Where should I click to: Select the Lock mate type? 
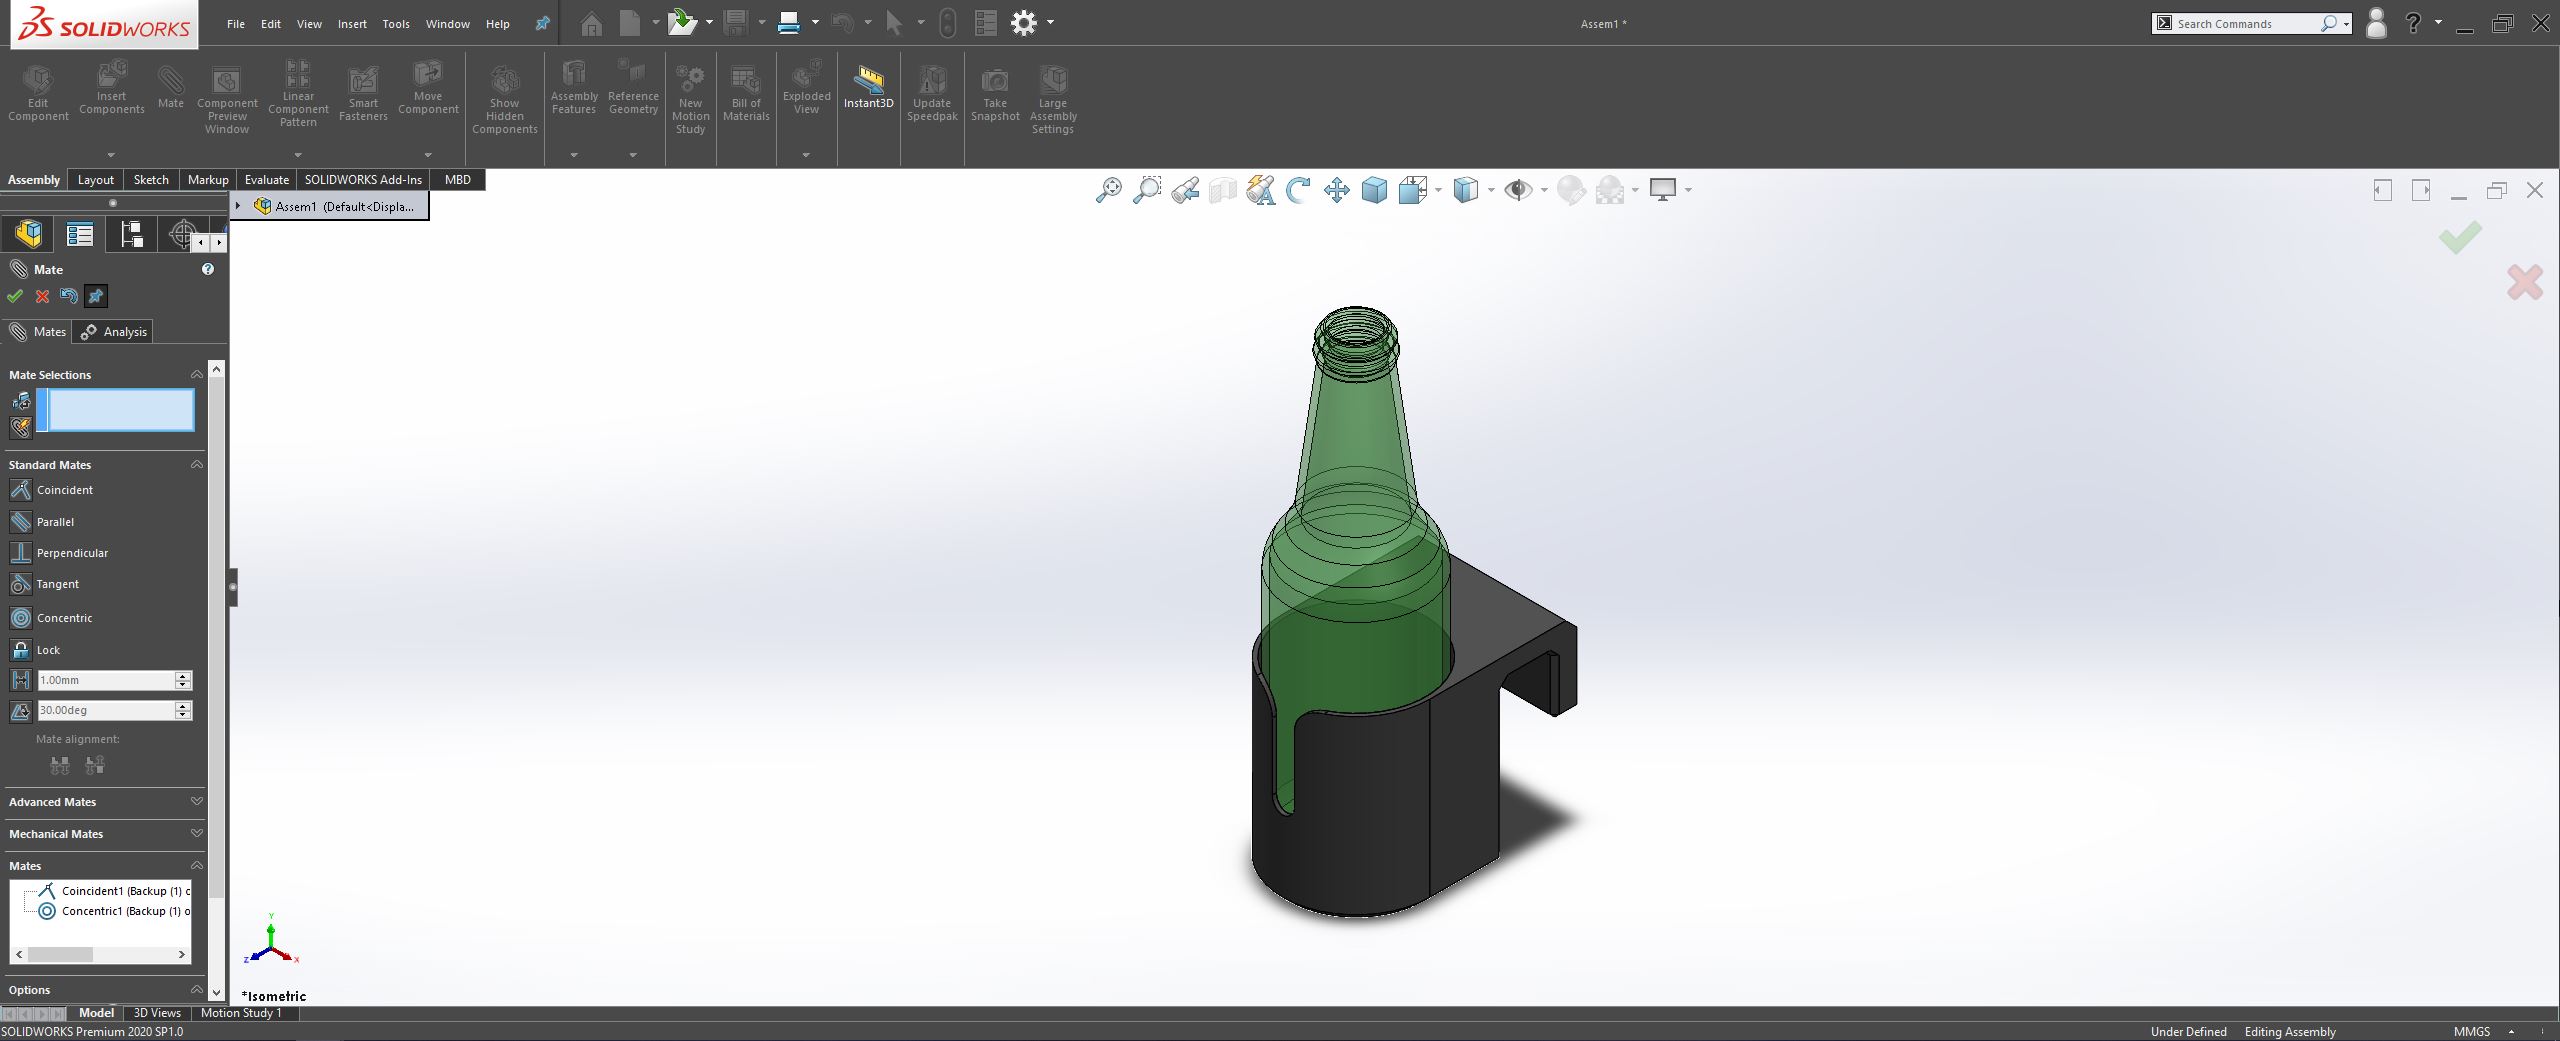click(x=47, y=650)
